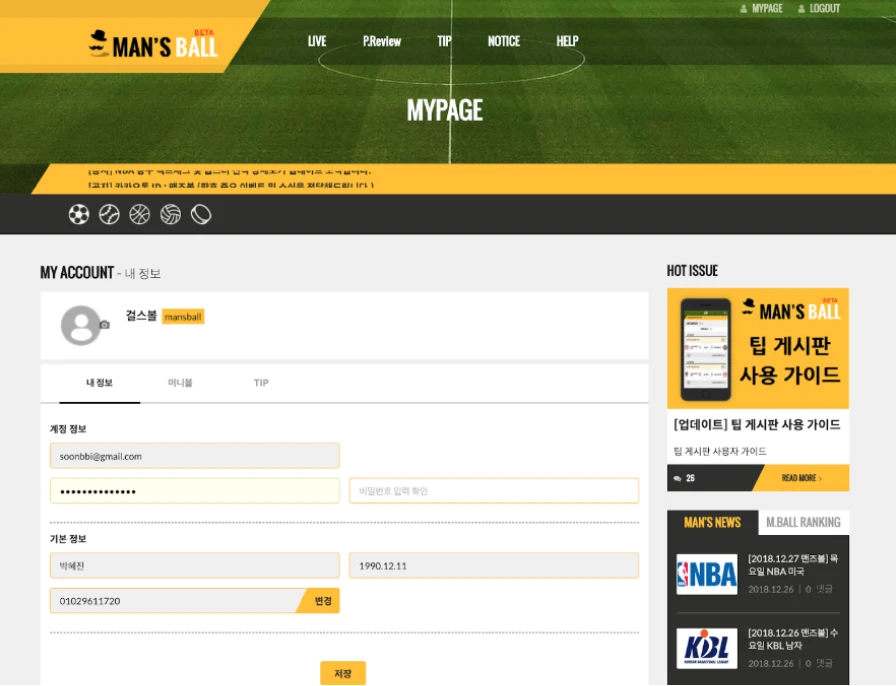This screenshot has height=686, width=896.
Task: Switch to the 머니볼 tab
Action: 180,383
